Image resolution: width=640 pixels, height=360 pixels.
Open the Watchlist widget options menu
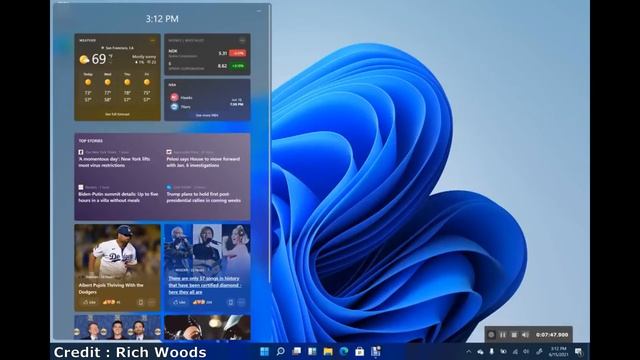(x=242, y=40)
